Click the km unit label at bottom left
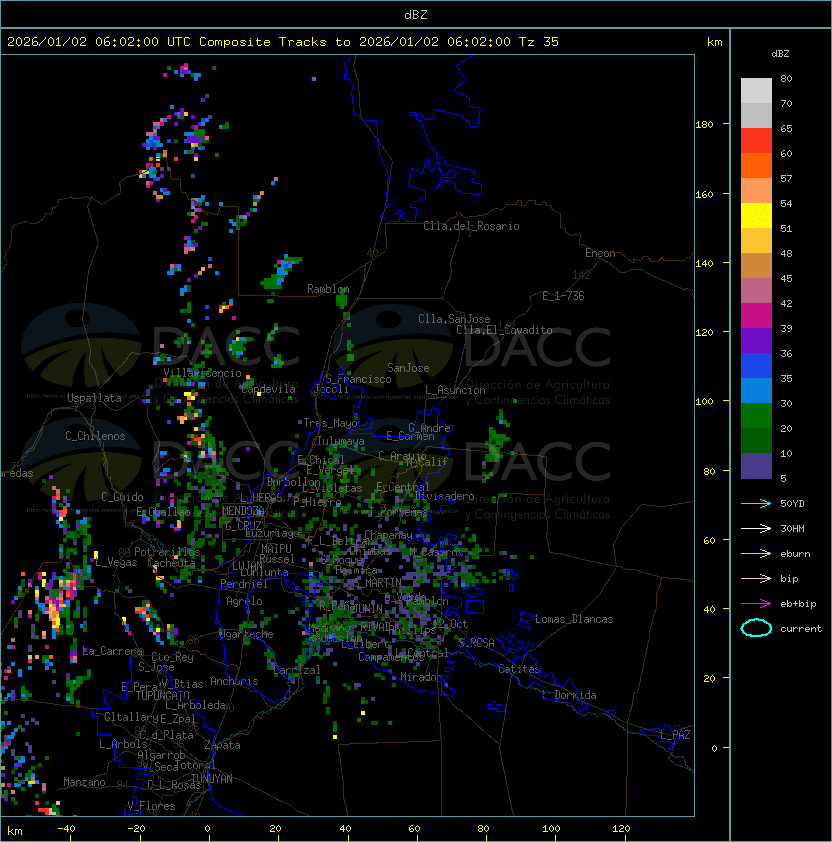Viewport: 832px width, 842px height. pos(14,830)
